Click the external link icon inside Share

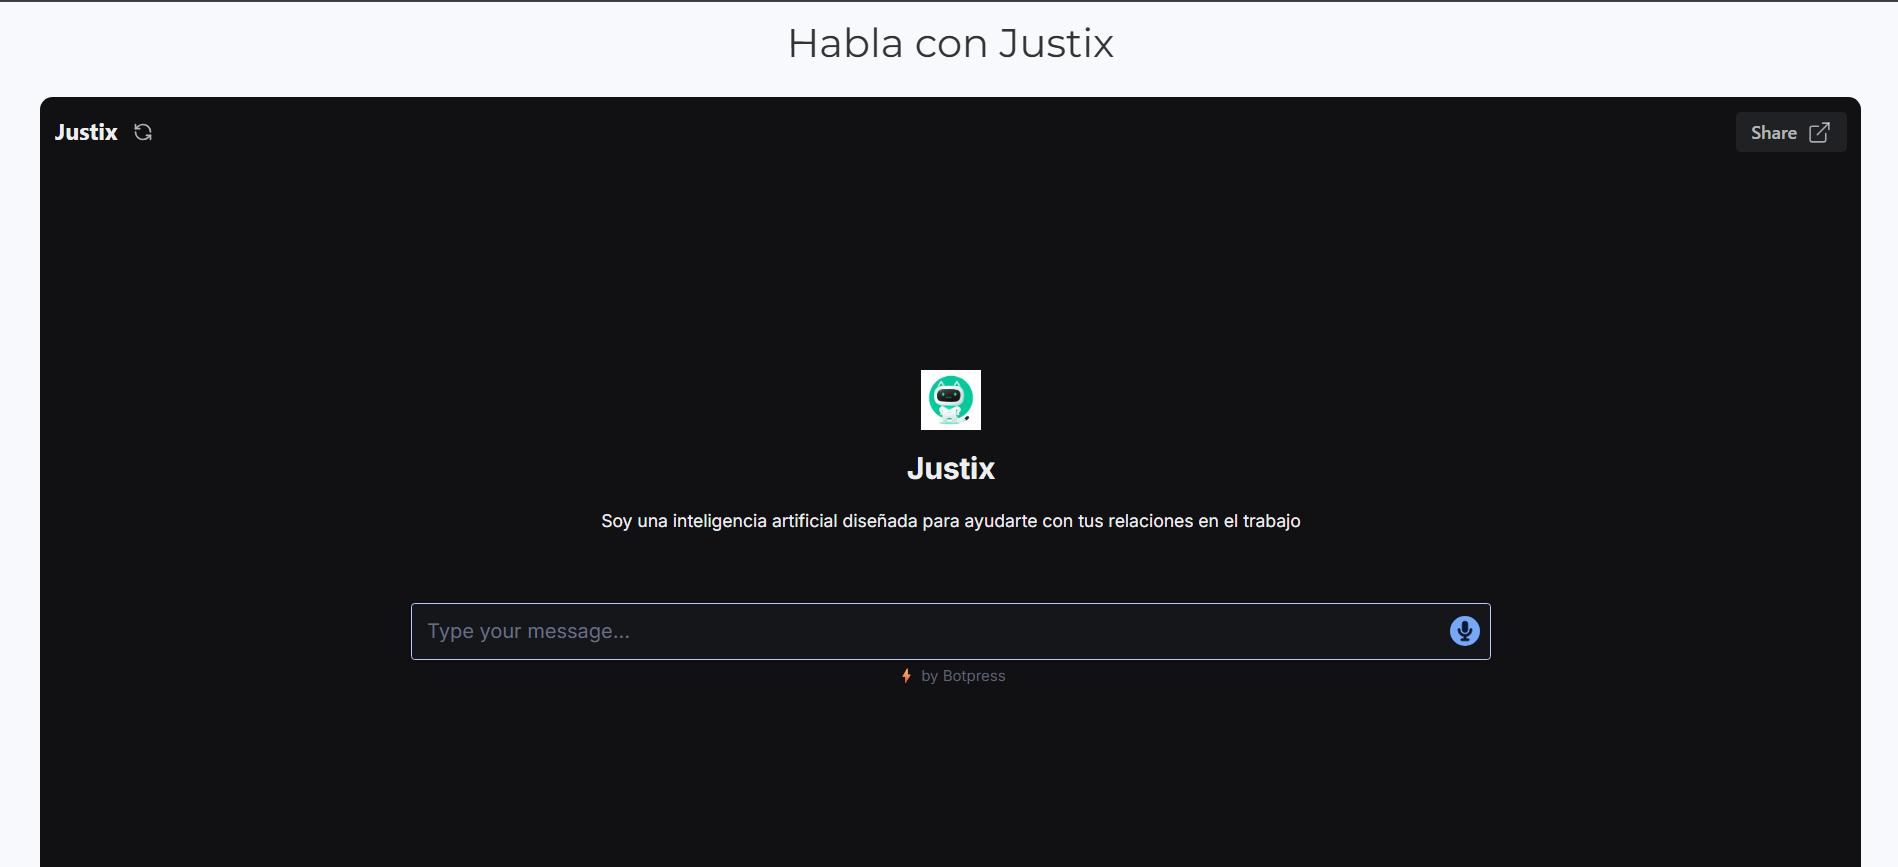pos(1819,133)
